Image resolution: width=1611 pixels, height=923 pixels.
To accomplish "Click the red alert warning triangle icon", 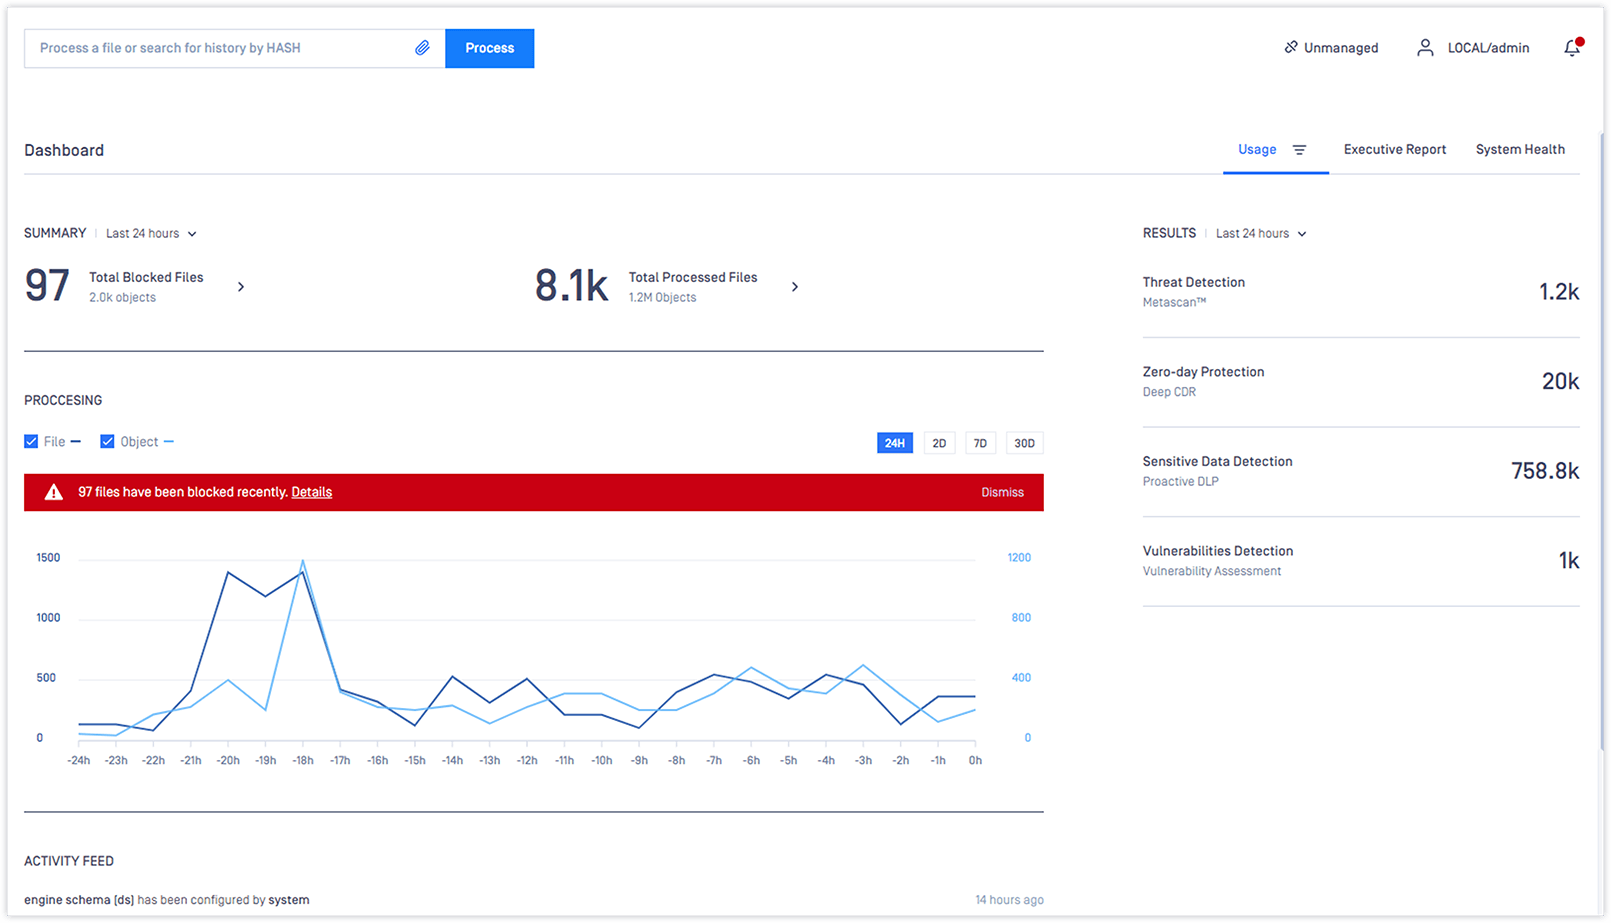I will coord(54,492).
